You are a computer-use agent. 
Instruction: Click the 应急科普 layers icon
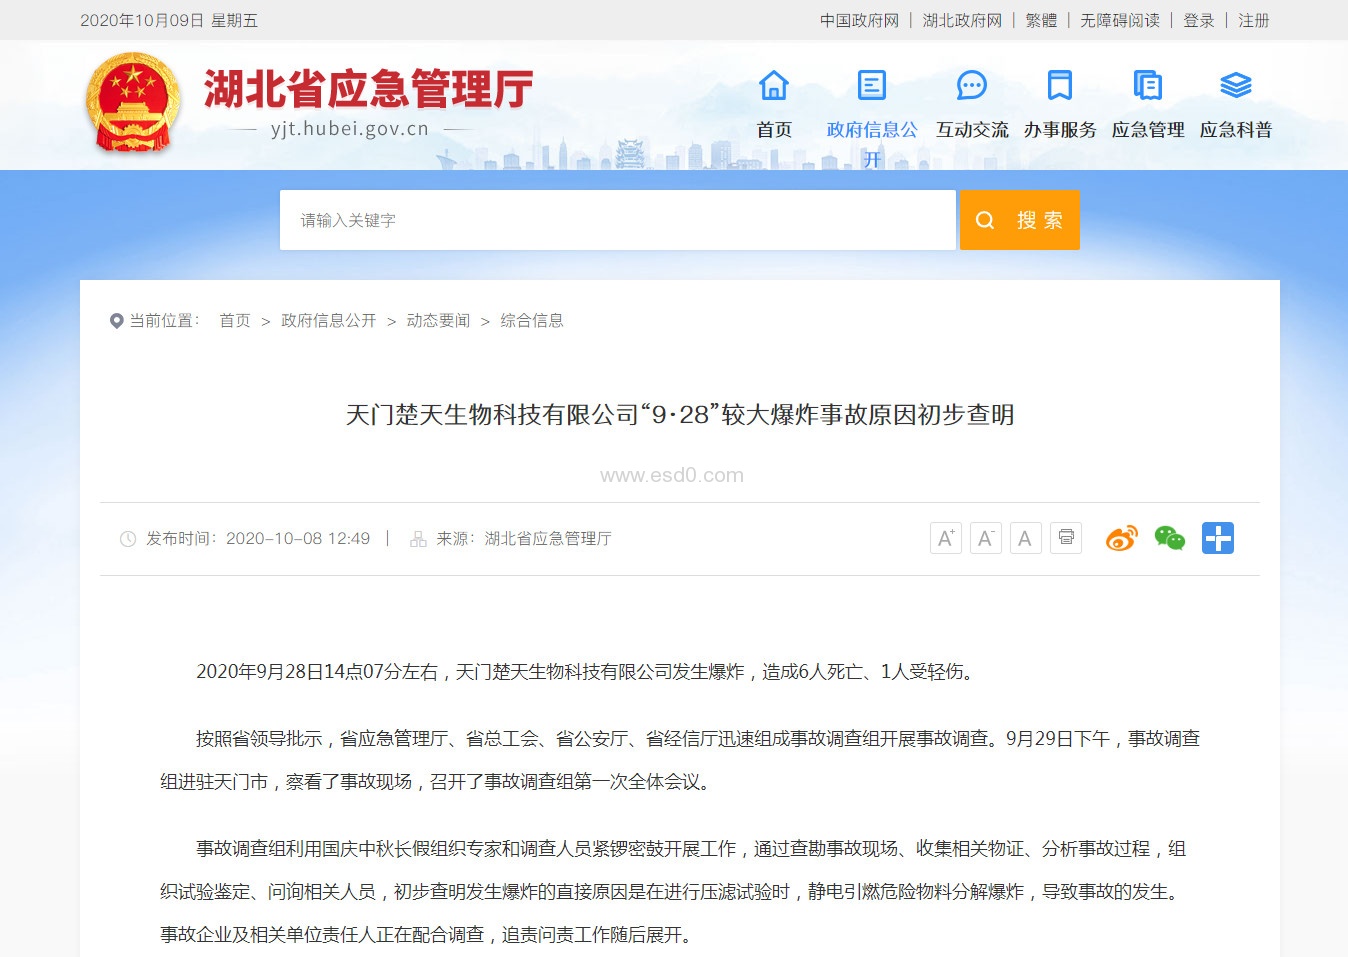tap(1235, 86)
